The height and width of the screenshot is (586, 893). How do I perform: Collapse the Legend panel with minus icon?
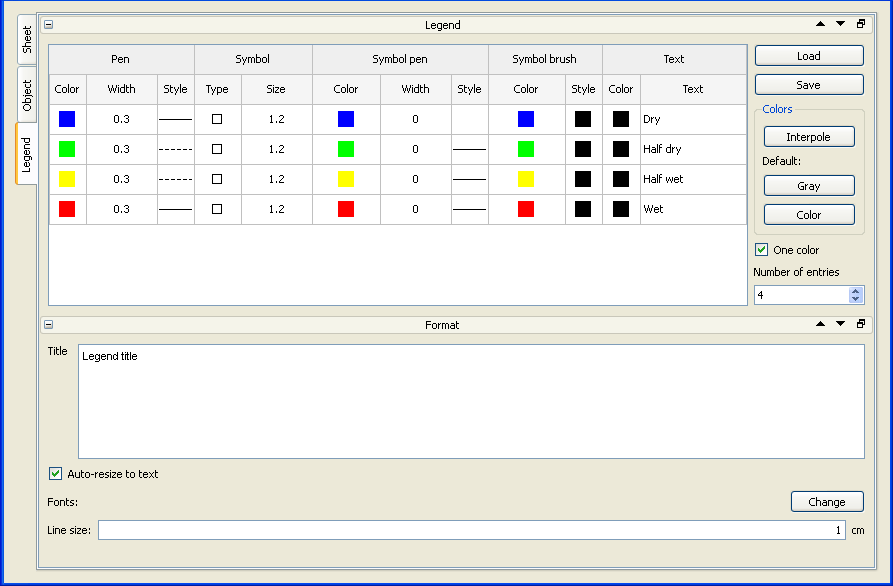click(x=49, y=25)
